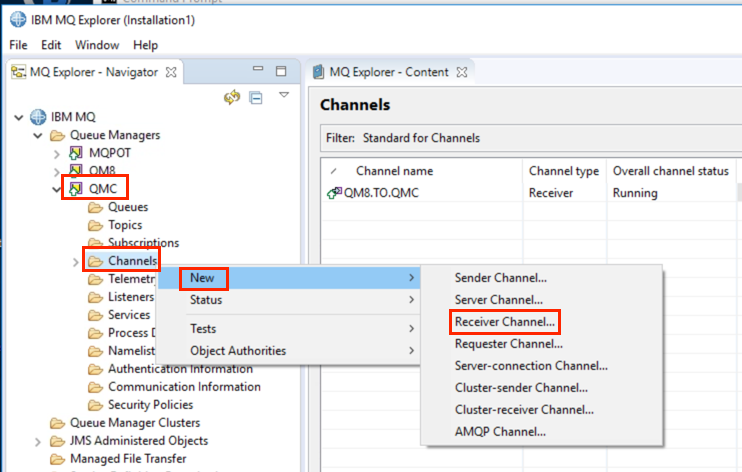Choose Tests in the context menu
742x472 pixels.
coord(288,329)
